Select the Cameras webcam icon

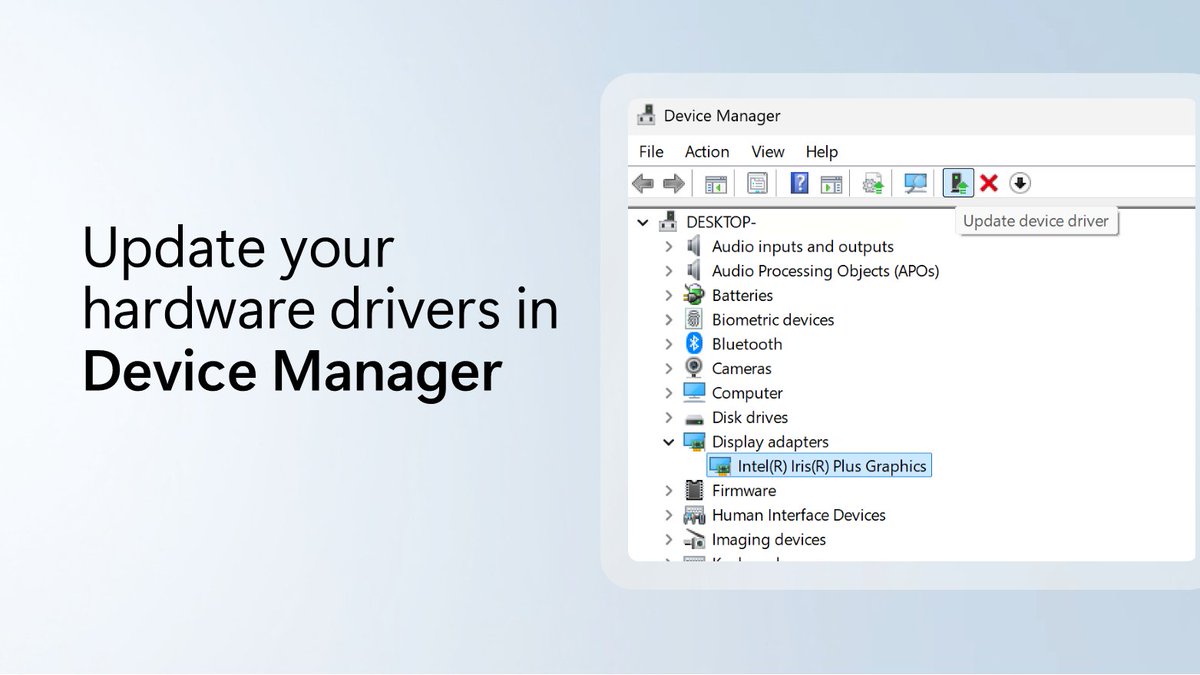point(694,368)
